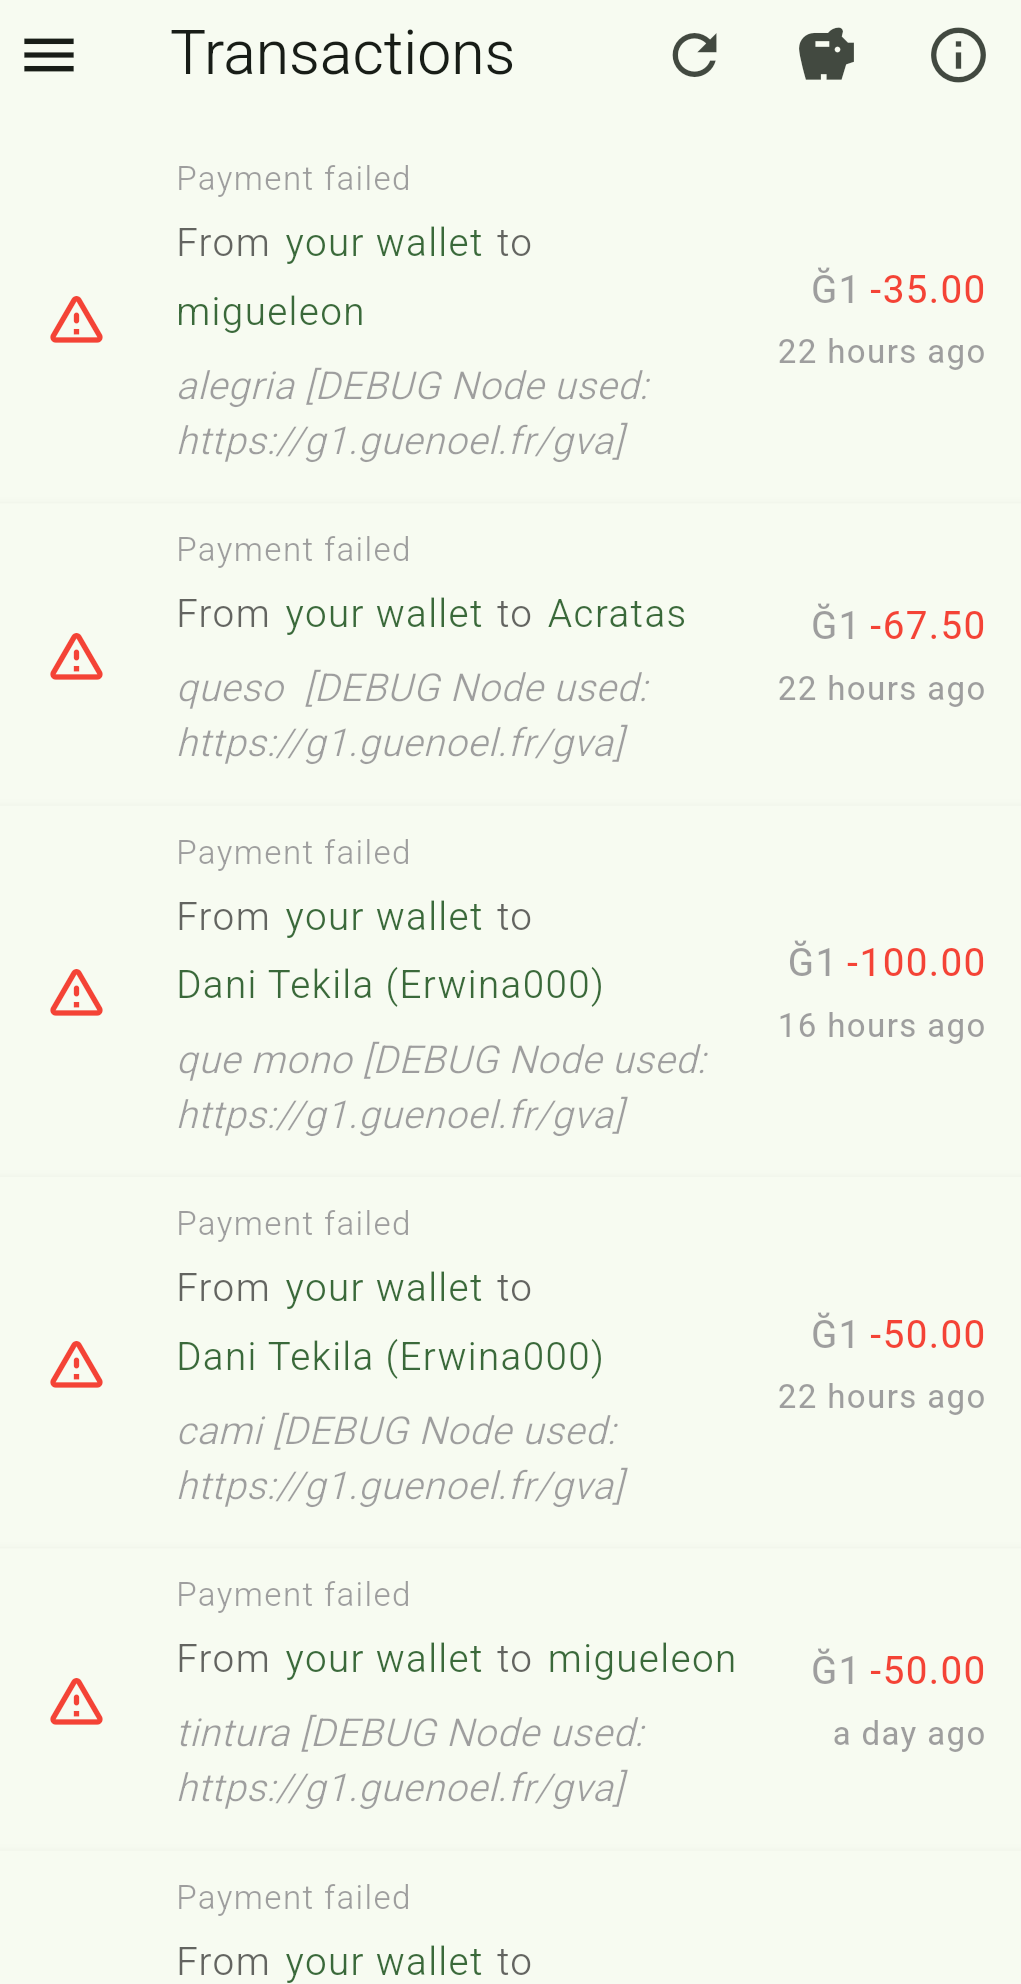Click the Transactions page title
This screenshot has width=1021, height=1984.
tap(342, 54)
